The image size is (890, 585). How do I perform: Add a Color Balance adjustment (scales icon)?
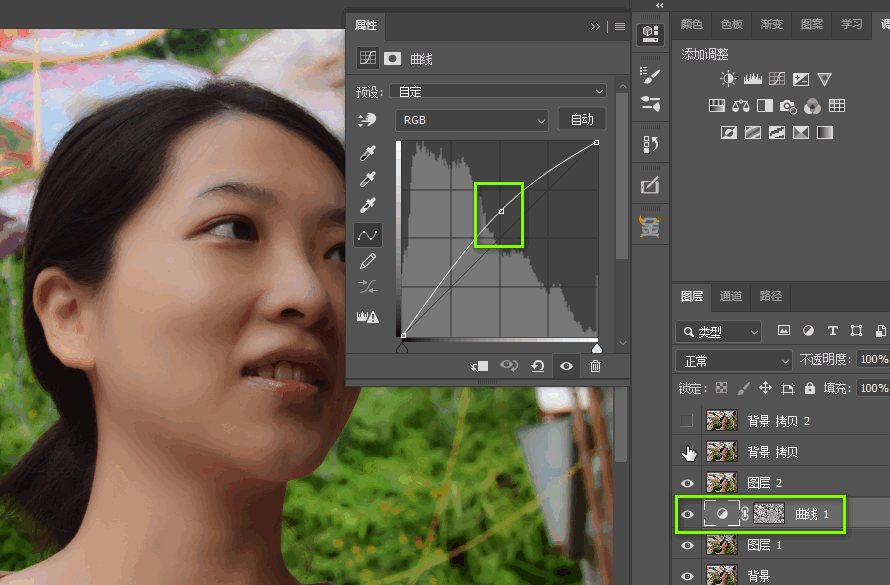[740, 106]
